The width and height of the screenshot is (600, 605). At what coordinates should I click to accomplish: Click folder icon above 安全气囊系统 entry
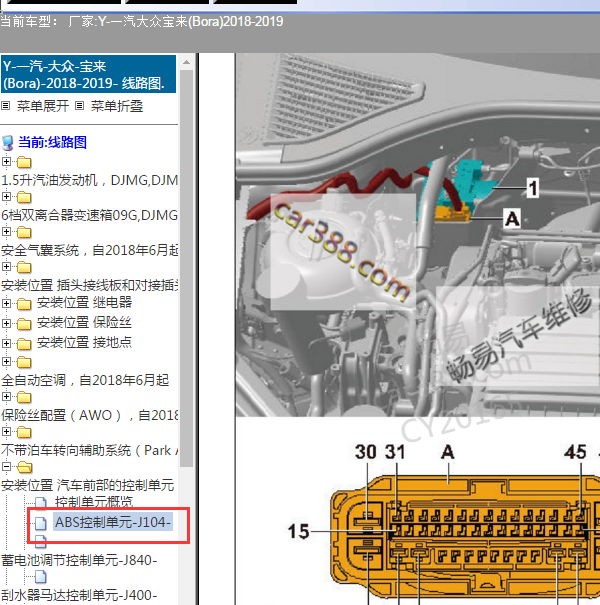[x=24, y=232]
